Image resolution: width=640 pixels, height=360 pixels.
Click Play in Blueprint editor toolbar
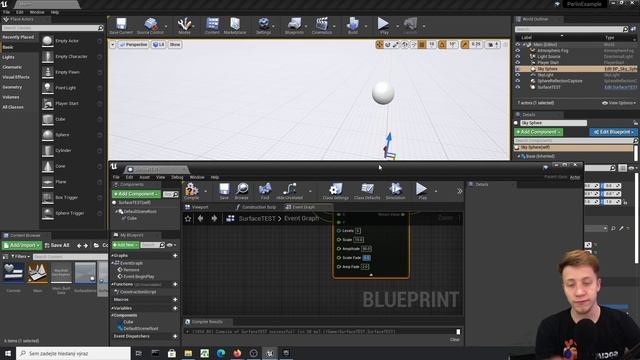(422, 191)
